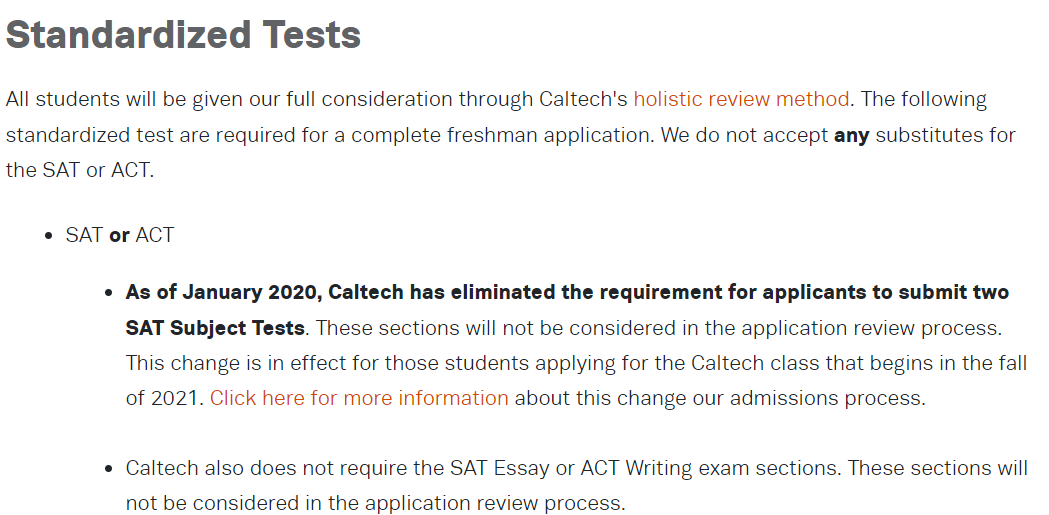Select the bold "or" between SAT and ACT

[x=120, y=235]
